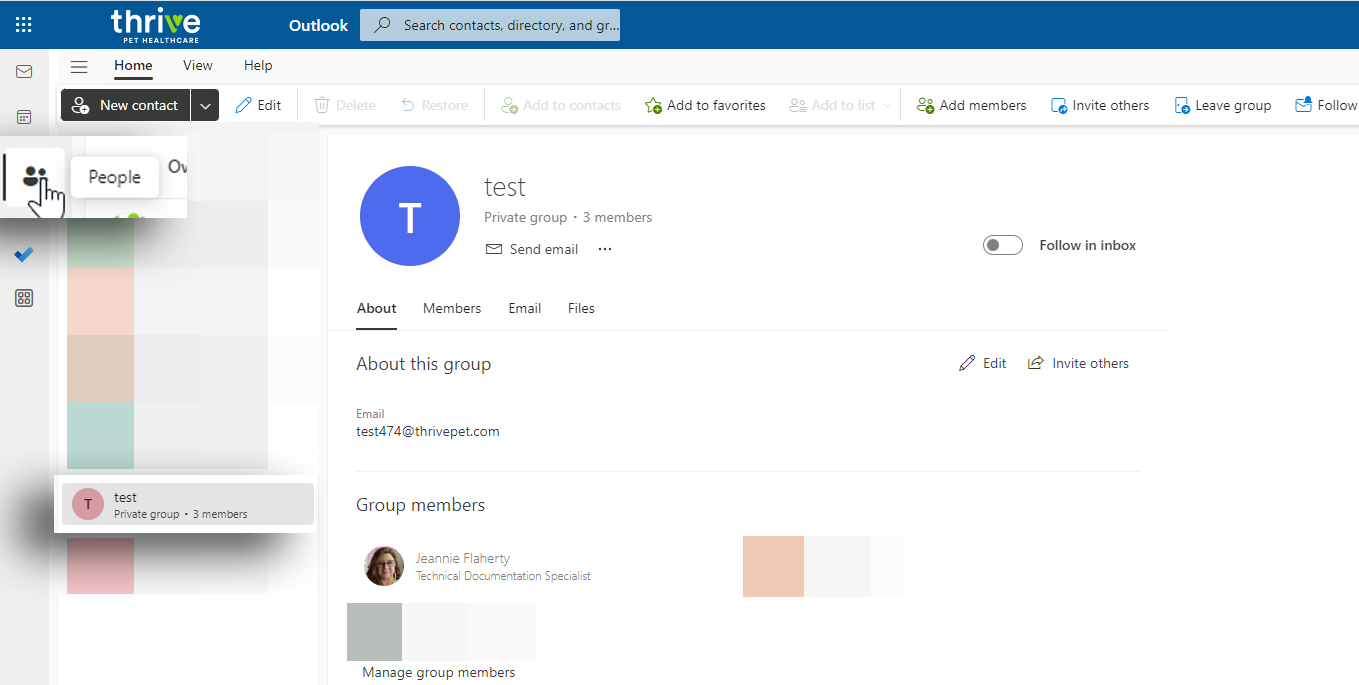
Task: Open the To Do checkmark icon
Action: point(24,255)
